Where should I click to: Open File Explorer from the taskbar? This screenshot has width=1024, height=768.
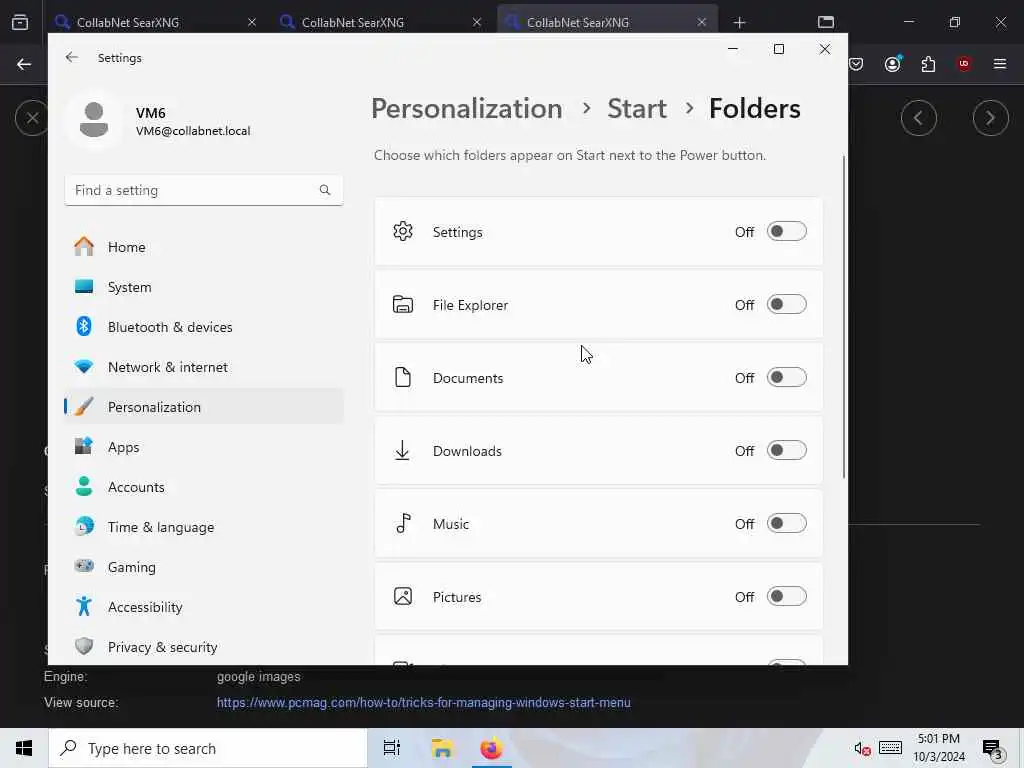tap(442, 748)
